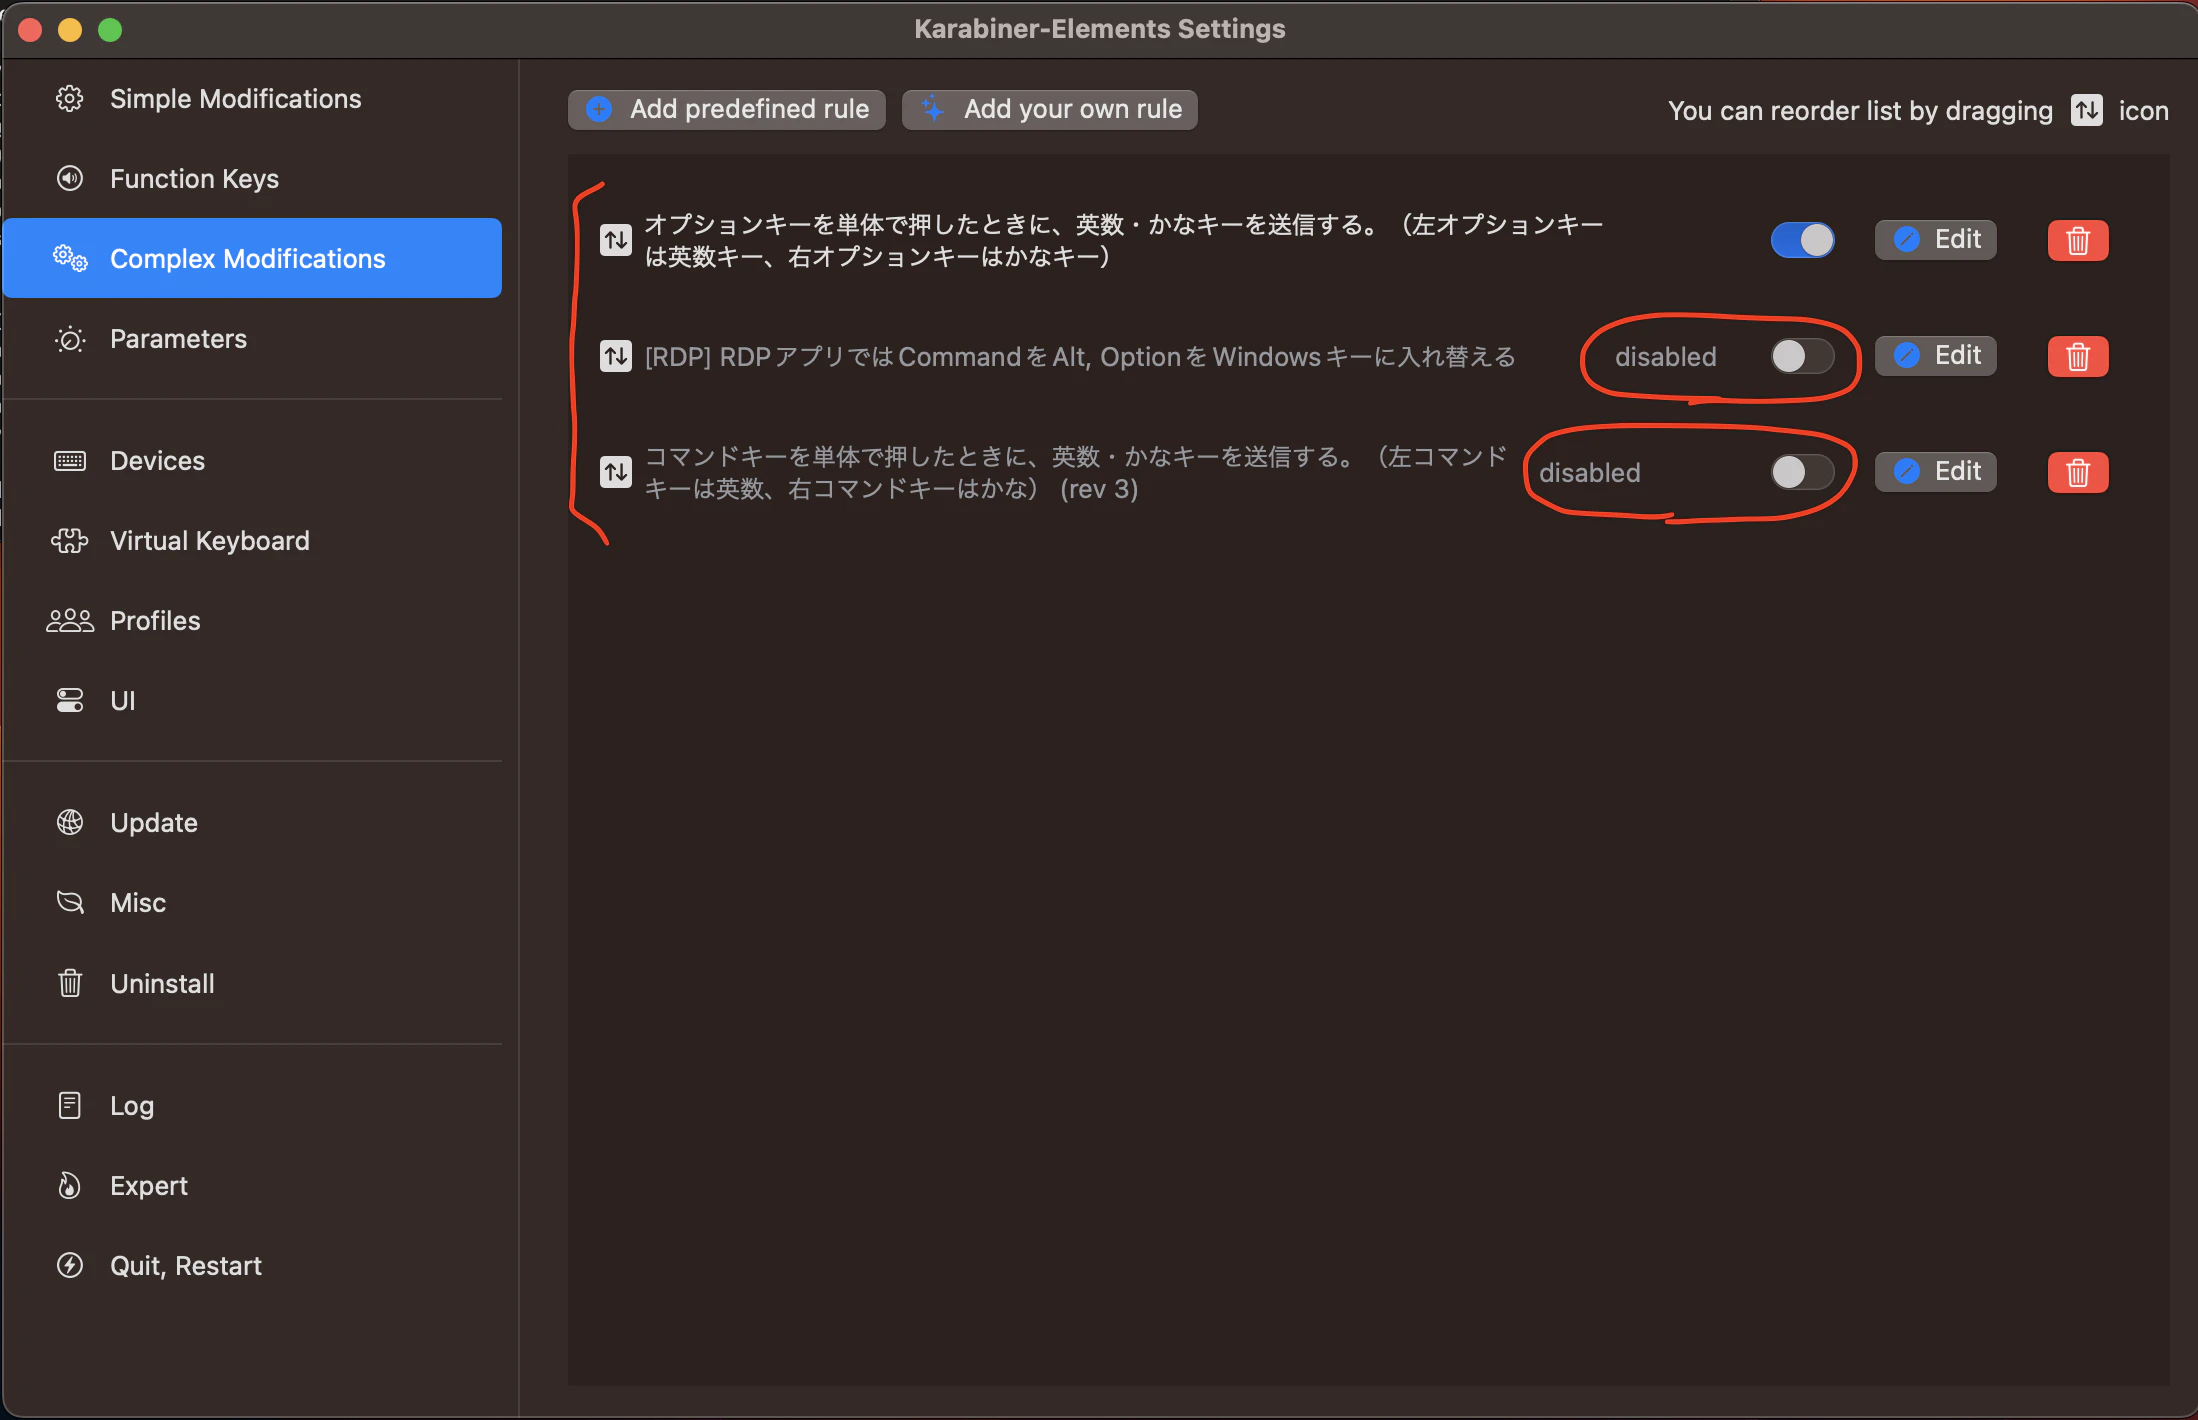Select the Parameters section
2198x1420 pixels.
178,338
